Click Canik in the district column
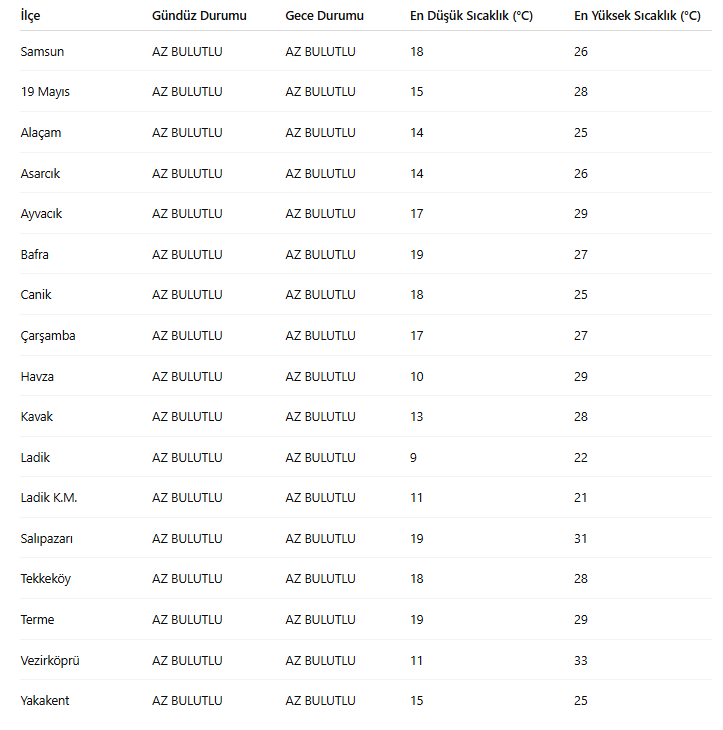The width and height of the screenshot is (723, 730). coord(36,295)
